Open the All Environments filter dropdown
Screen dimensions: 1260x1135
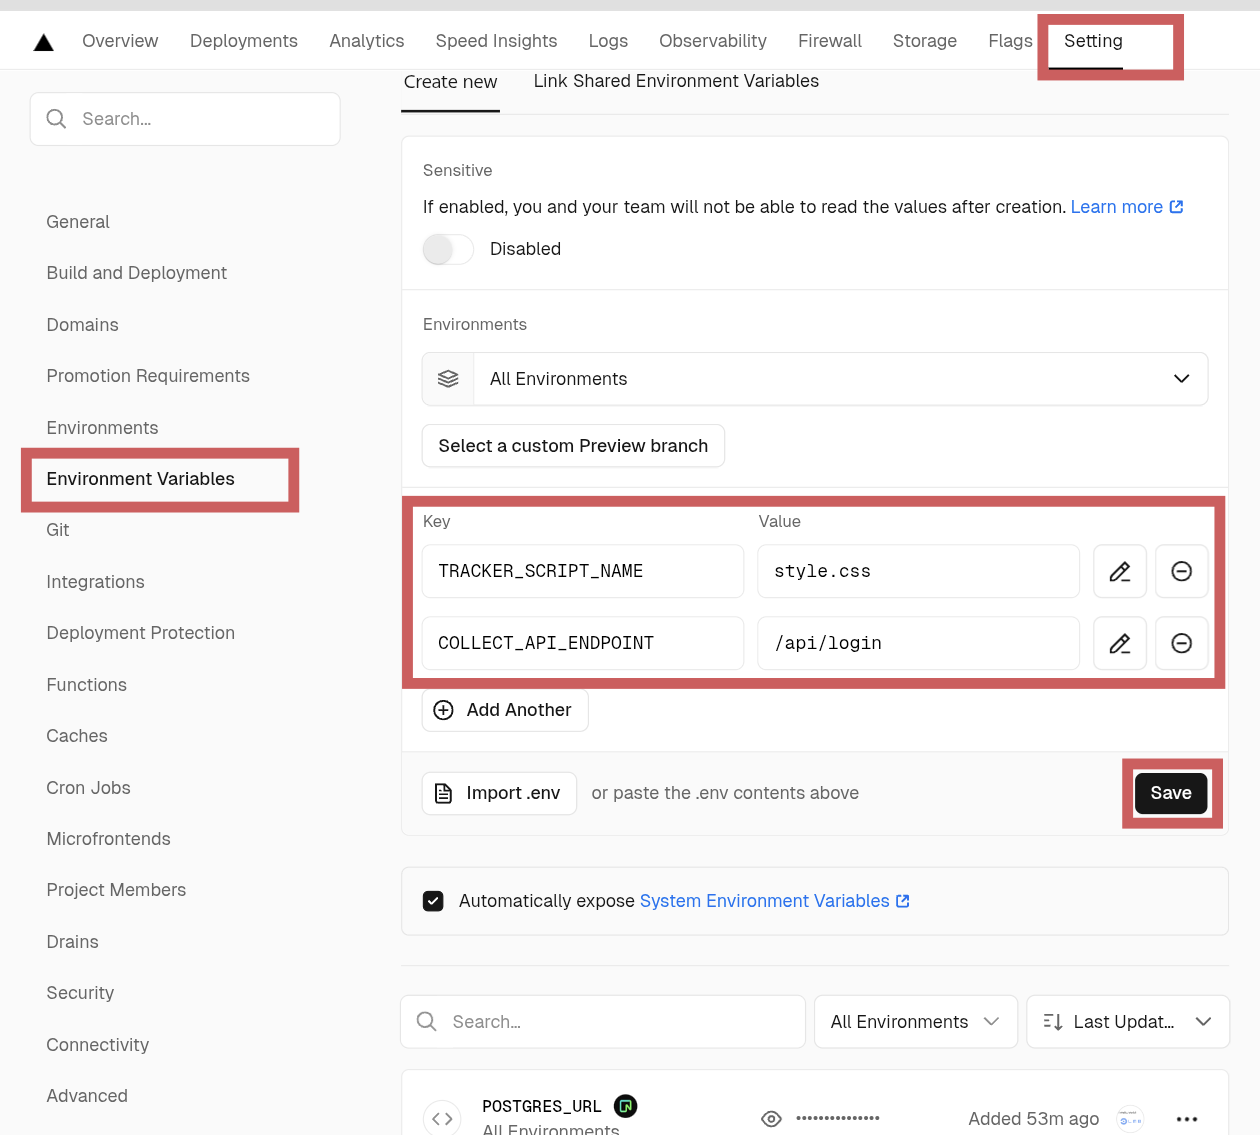coord(915,1021)
